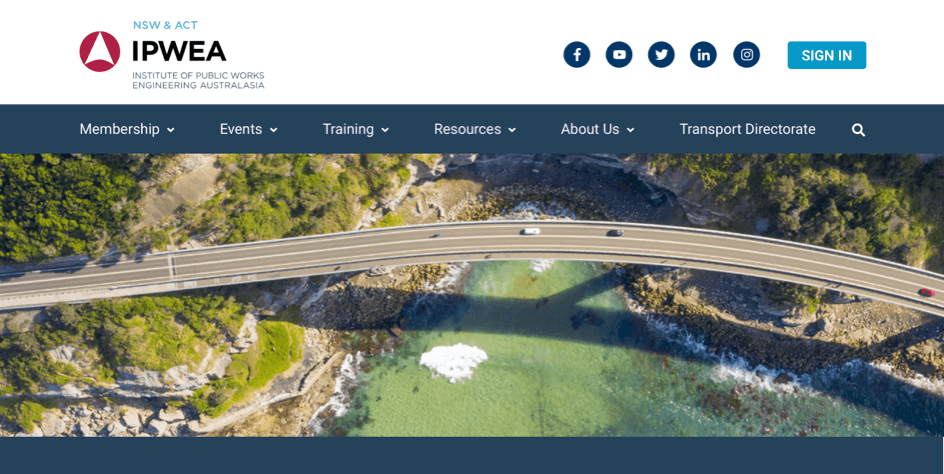Viewport: 944px width, 474px height.
Task: Expand the Training chevron arrow
Action: [x=385, y=130]
